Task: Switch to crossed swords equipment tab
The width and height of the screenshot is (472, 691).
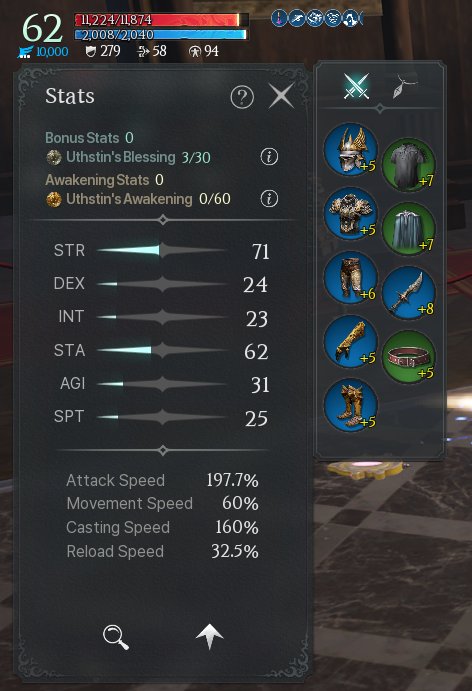Action: (356, 86)
